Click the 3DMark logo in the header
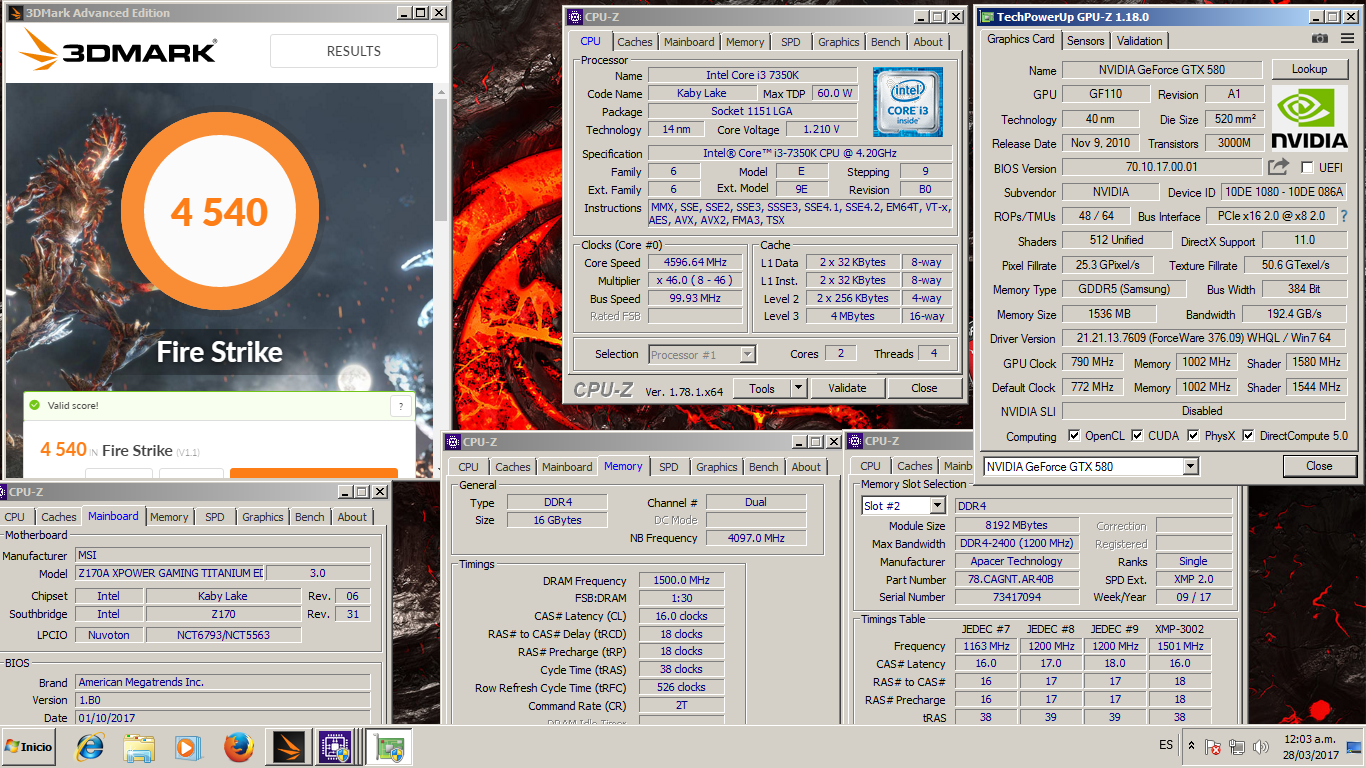The image size is (1366, 768). pos(118,51)
